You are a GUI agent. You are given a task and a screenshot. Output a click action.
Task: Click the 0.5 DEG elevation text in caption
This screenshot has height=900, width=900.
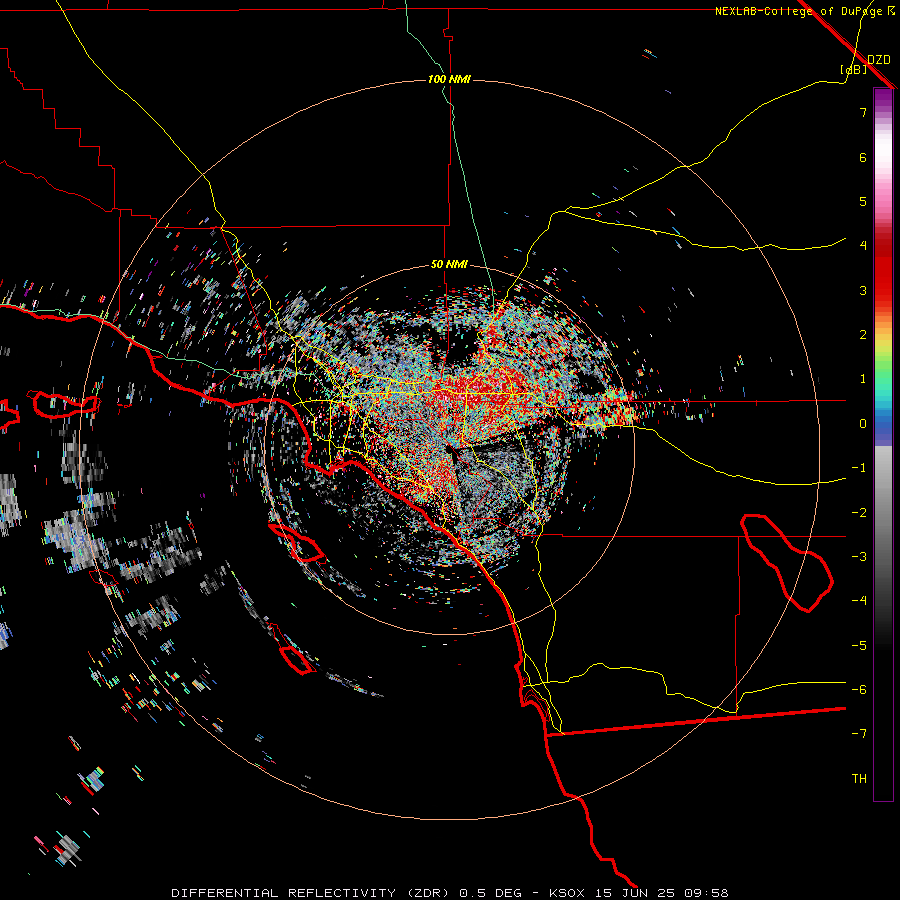click(491, 893)
